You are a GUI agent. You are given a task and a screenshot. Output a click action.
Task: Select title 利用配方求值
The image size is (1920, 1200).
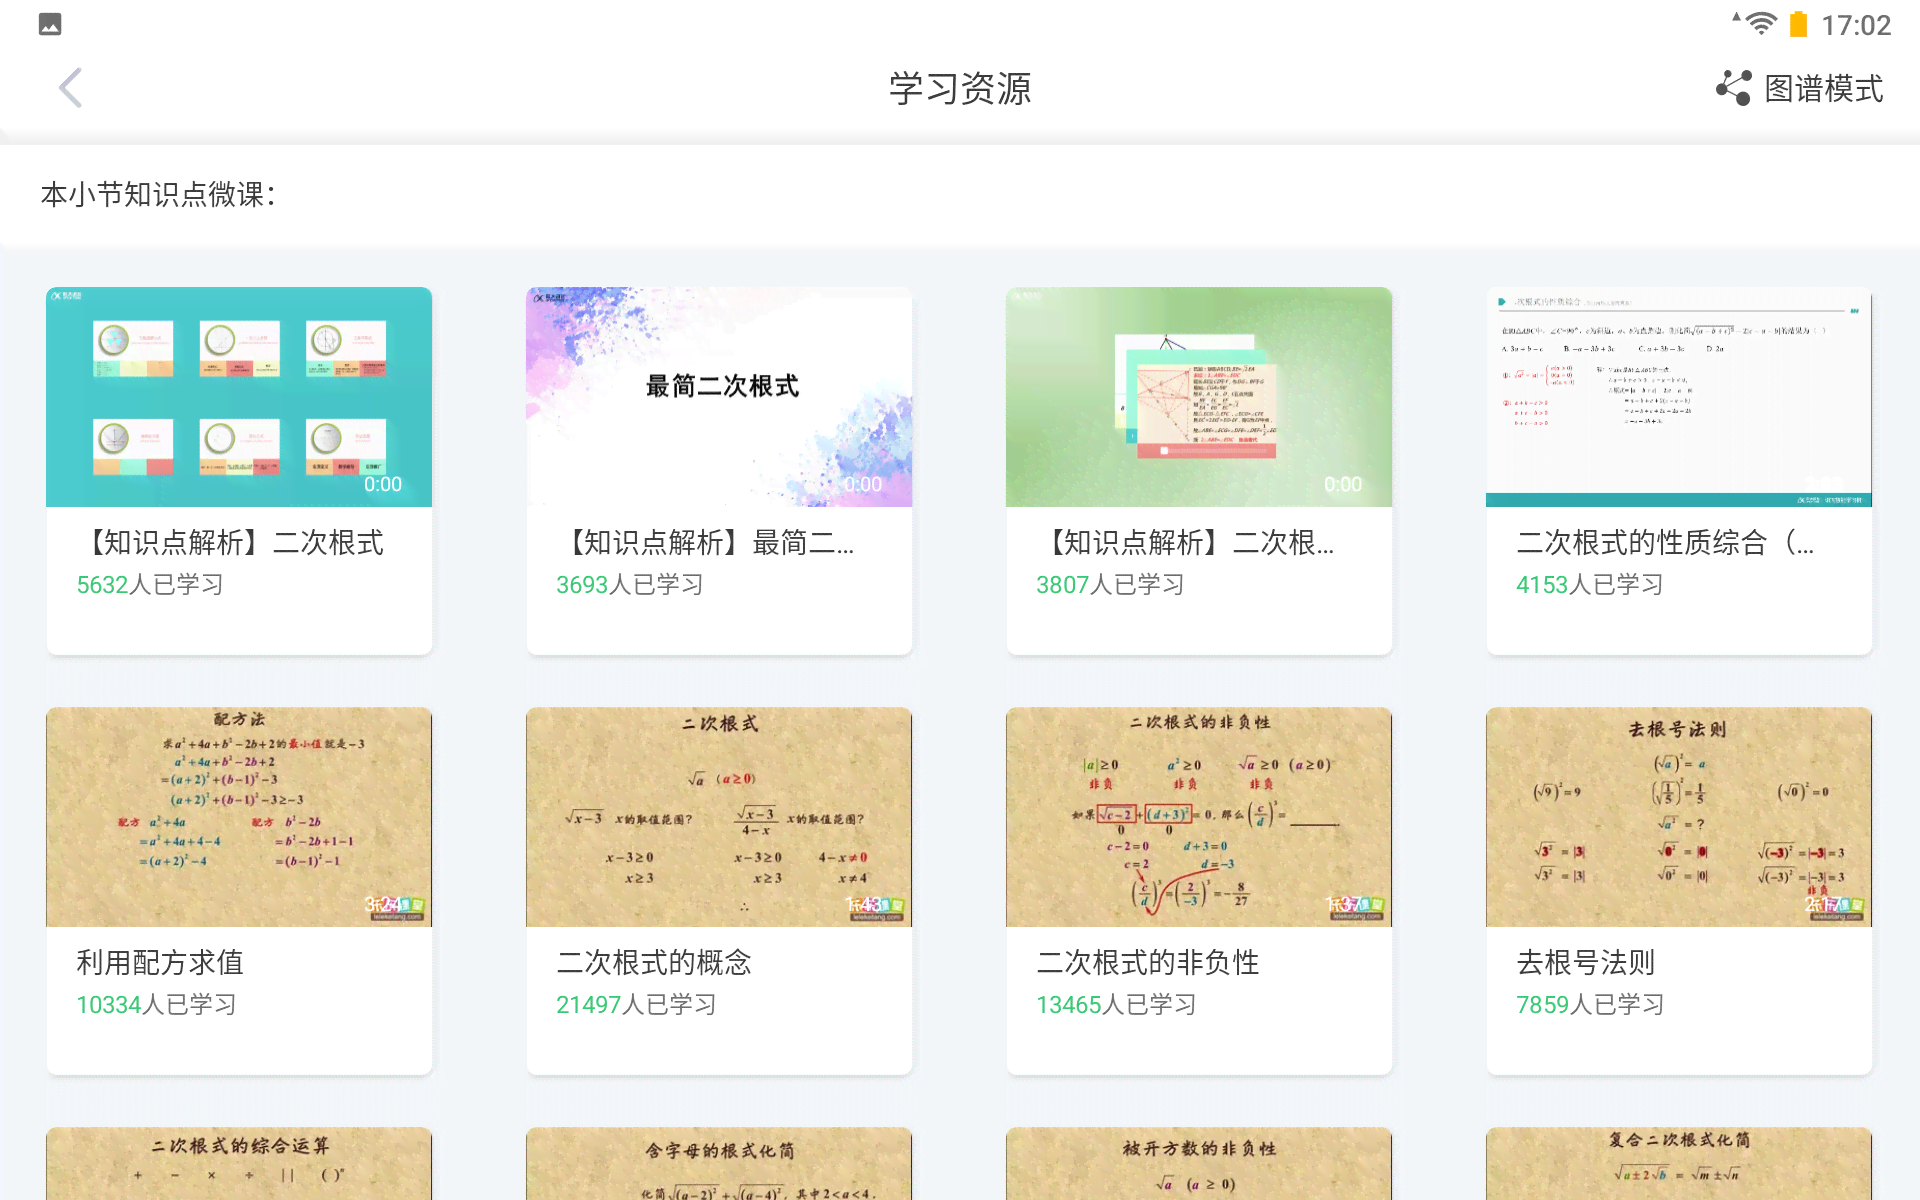(x=161, y=963)
